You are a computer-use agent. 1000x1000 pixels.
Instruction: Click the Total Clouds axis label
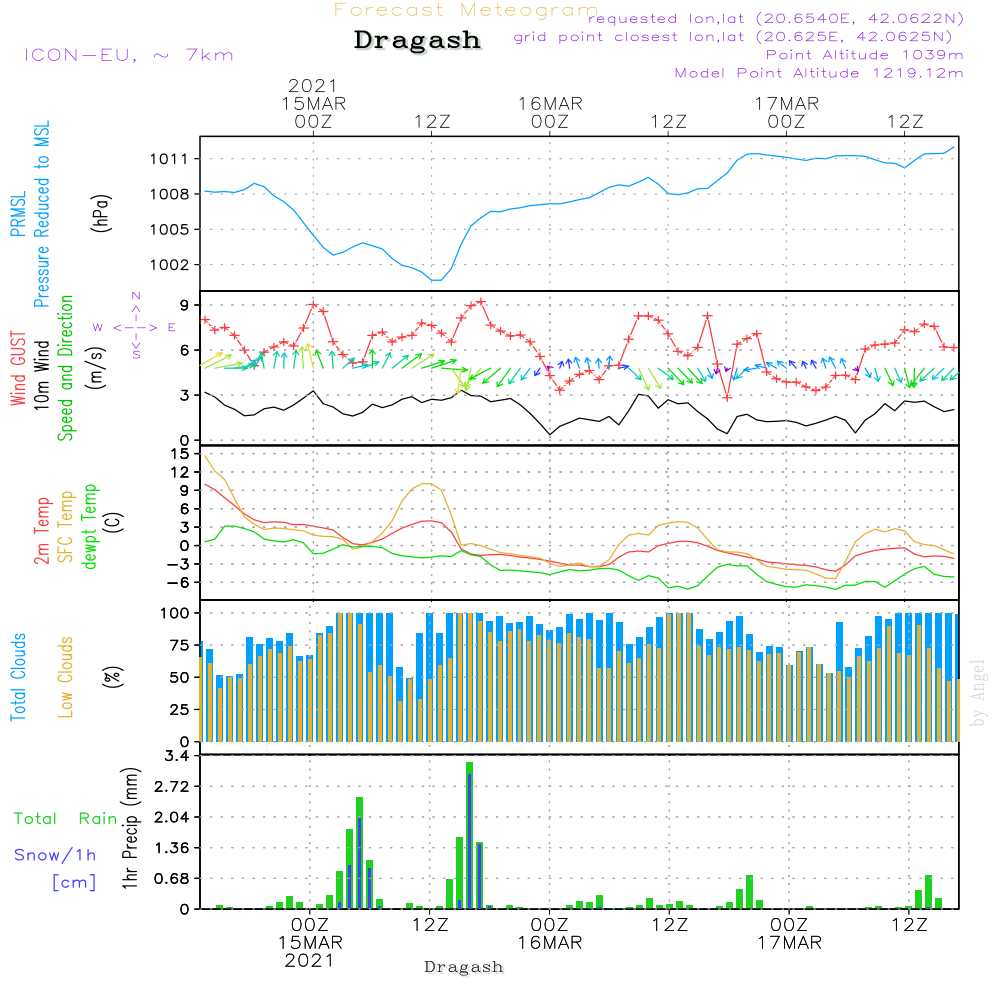[19, 677]
